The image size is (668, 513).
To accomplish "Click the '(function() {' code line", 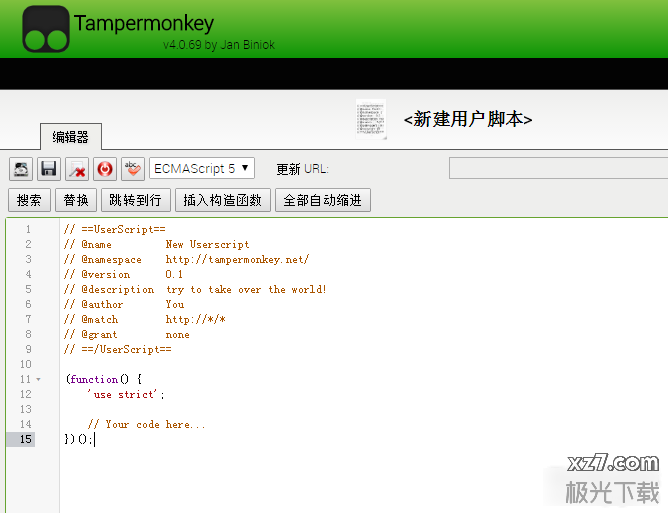I will (x=104, y=379).
